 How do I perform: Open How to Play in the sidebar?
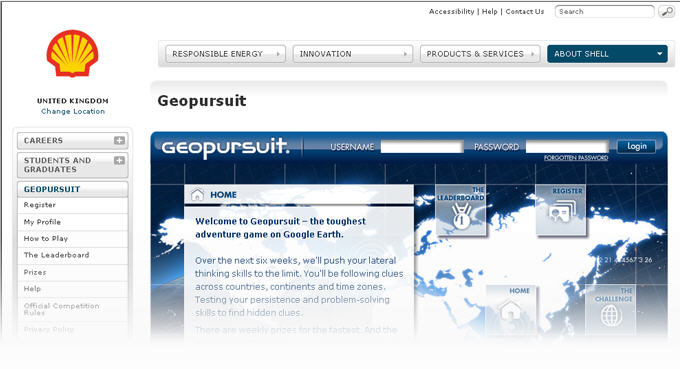(x=72, y=238)
